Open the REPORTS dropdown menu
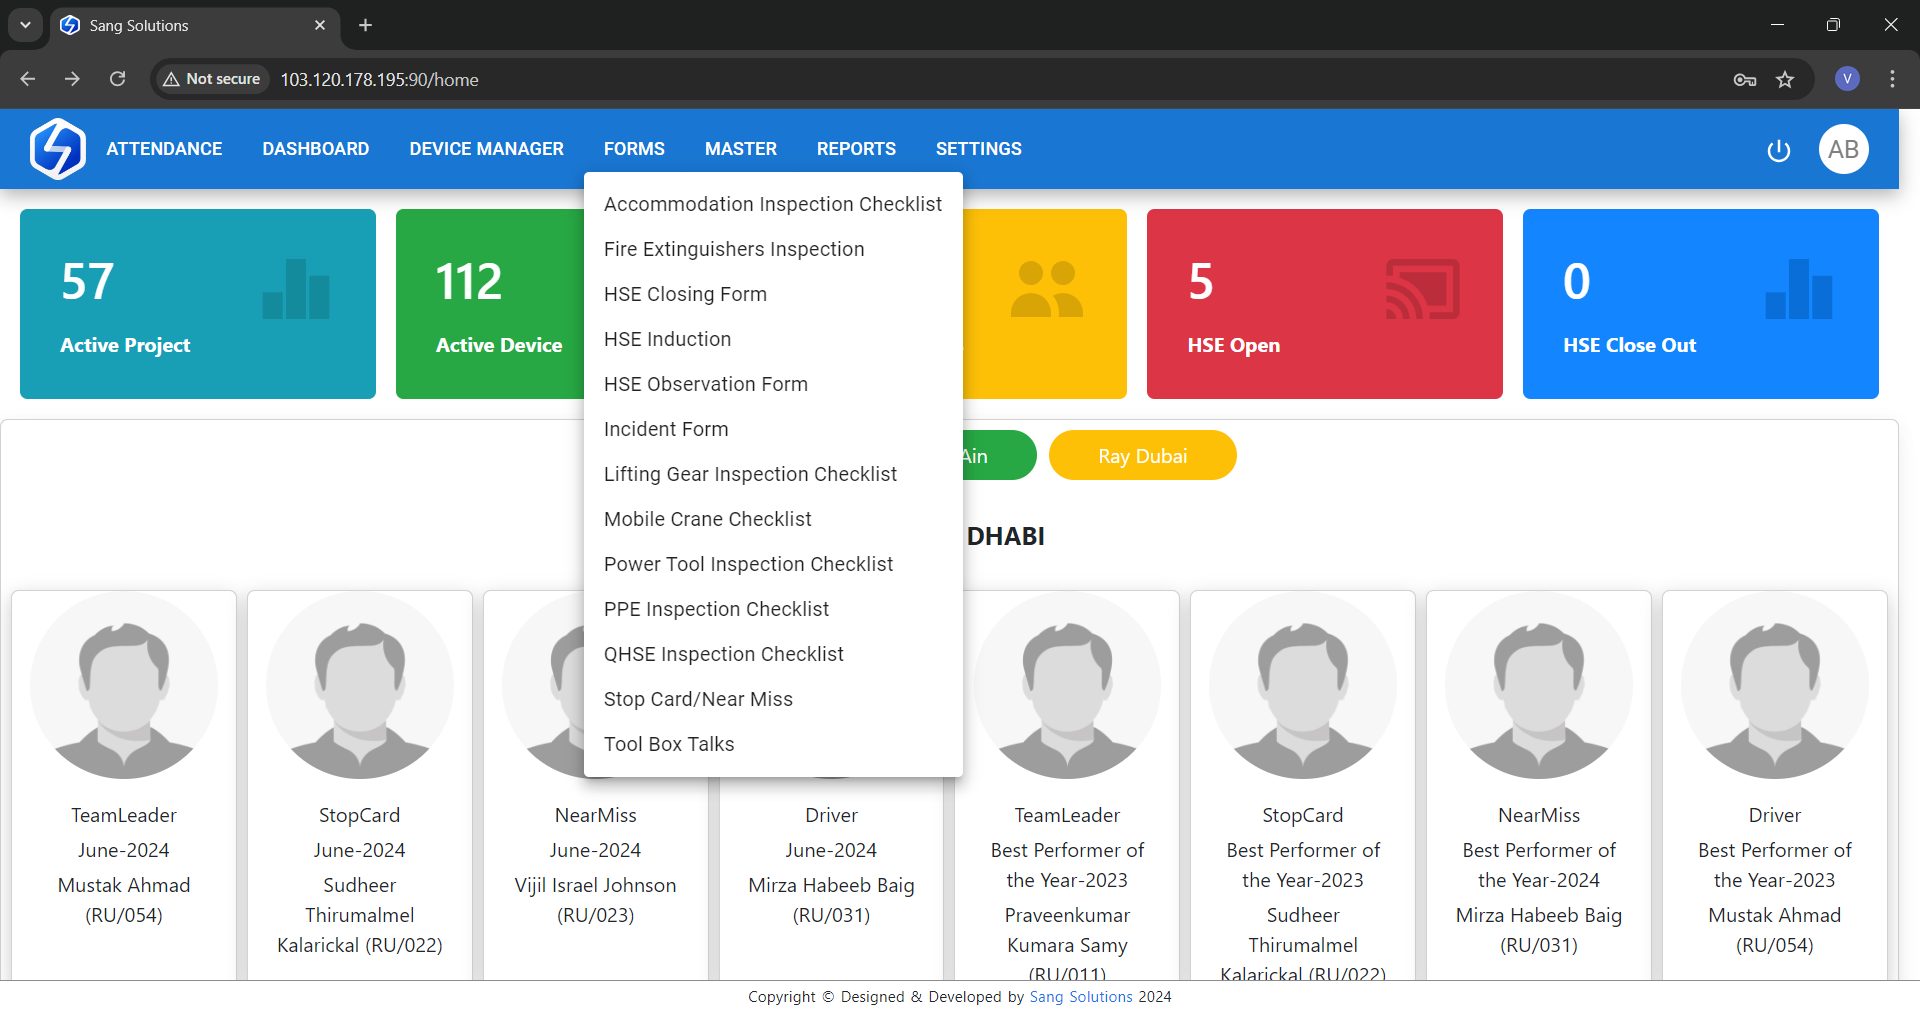Viewport: 1920px width, 1020px height. 855,149
